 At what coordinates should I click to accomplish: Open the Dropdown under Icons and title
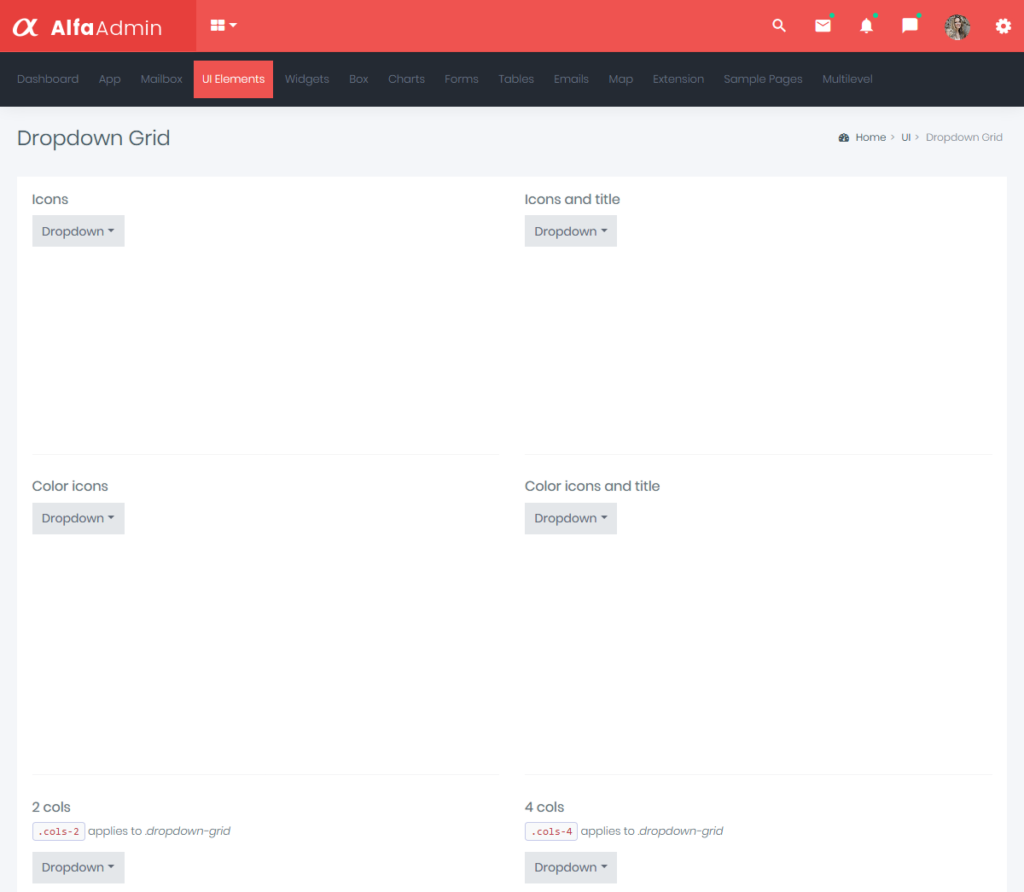(570, 231)
